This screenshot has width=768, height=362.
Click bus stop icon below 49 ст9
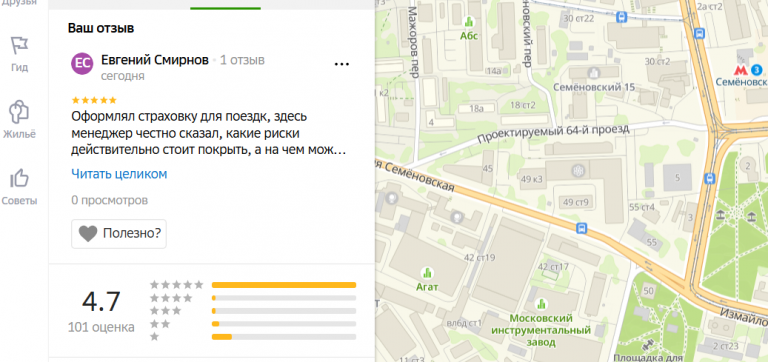tap(581, 228)
